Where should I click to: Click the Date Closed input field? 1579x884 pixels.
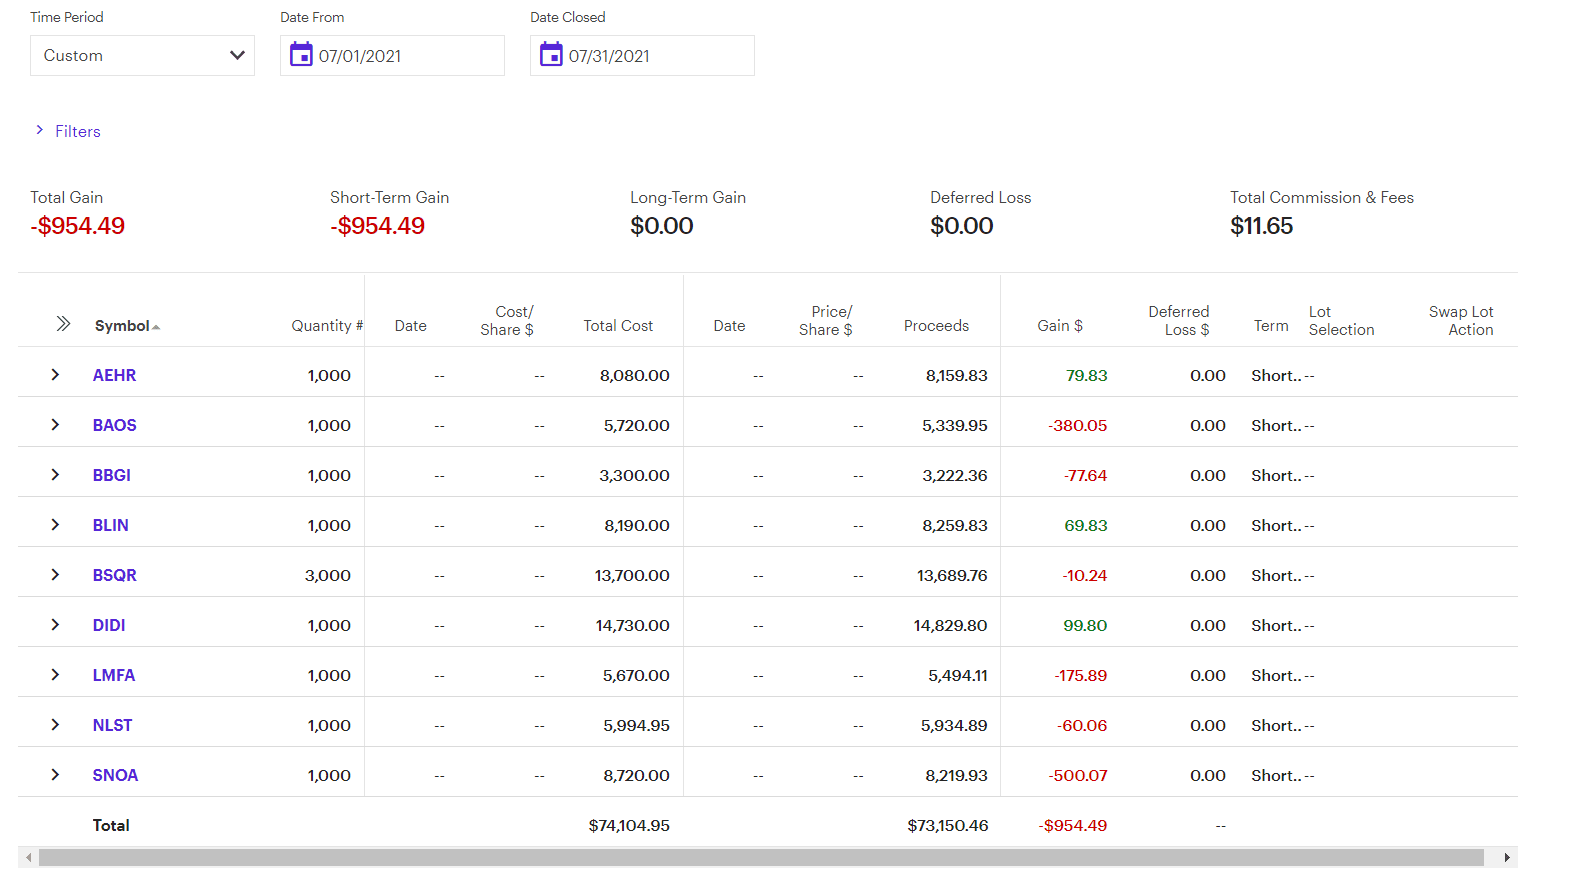click(655, 56)
